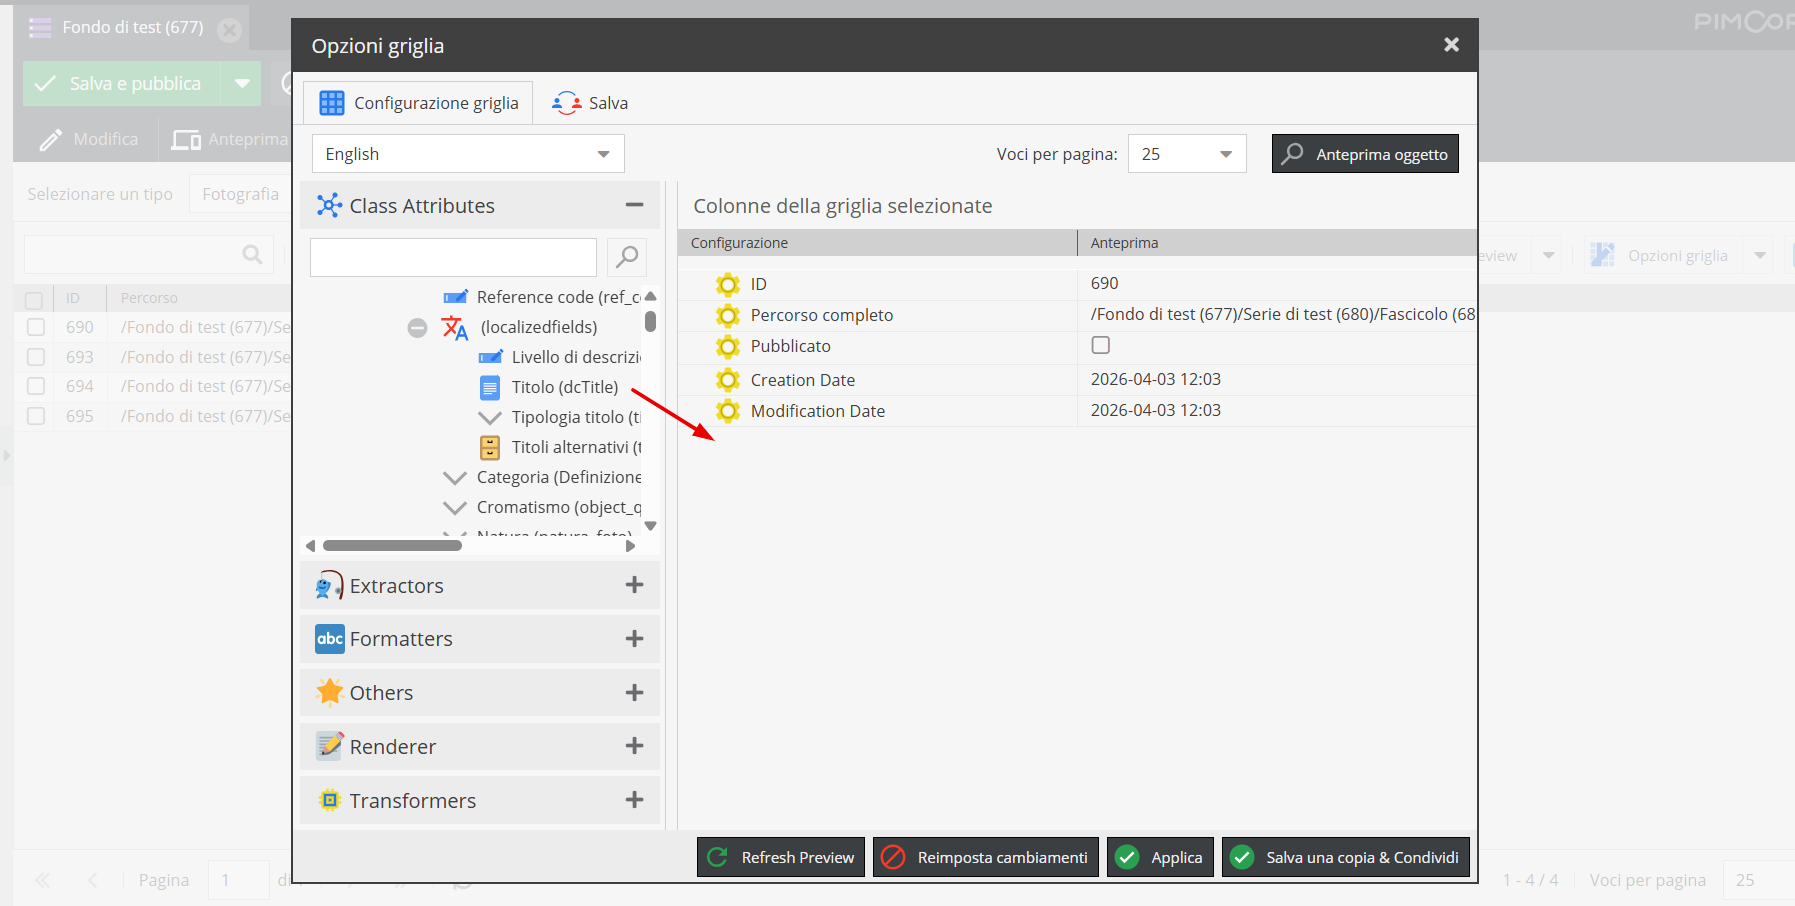Click the localizedfields translation icon

[x=455, y=328]
